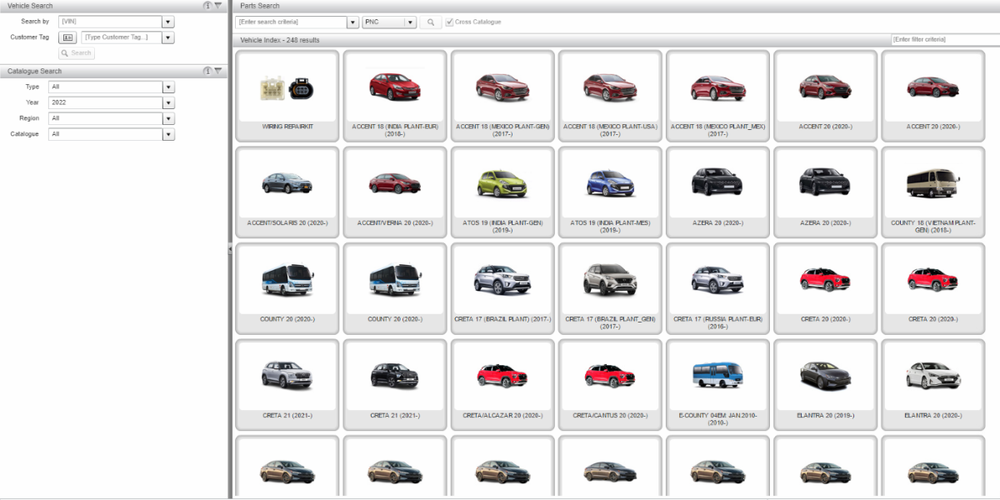Click the Parts Search panel title
Image resolution: width=1000 pixels, height=500 pixels.
pyautogui.click(x=260, y=6)
